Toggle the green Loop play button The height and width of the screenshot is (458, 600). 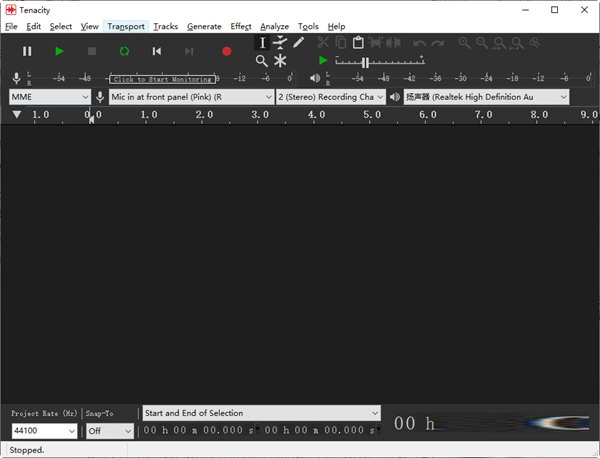click(x=124, y=51)
